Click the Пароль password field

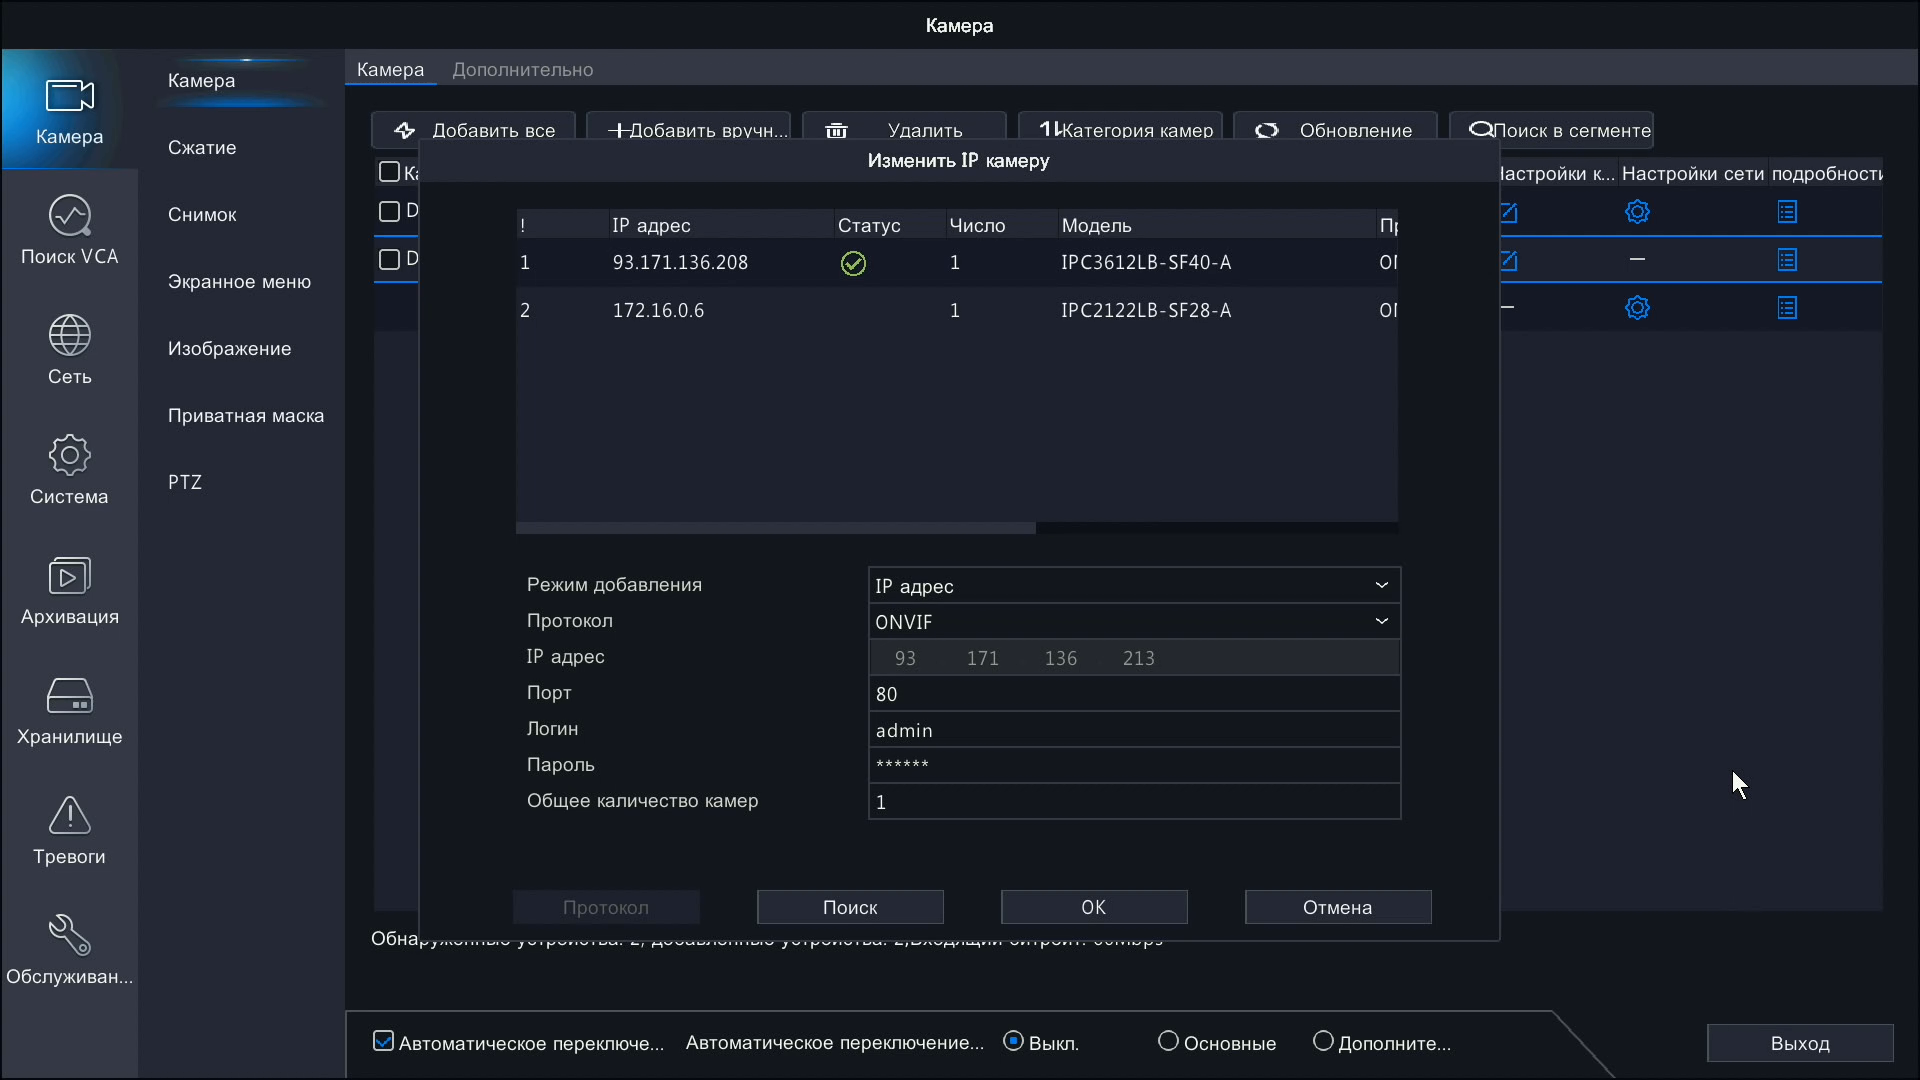tap(1134, 765)
